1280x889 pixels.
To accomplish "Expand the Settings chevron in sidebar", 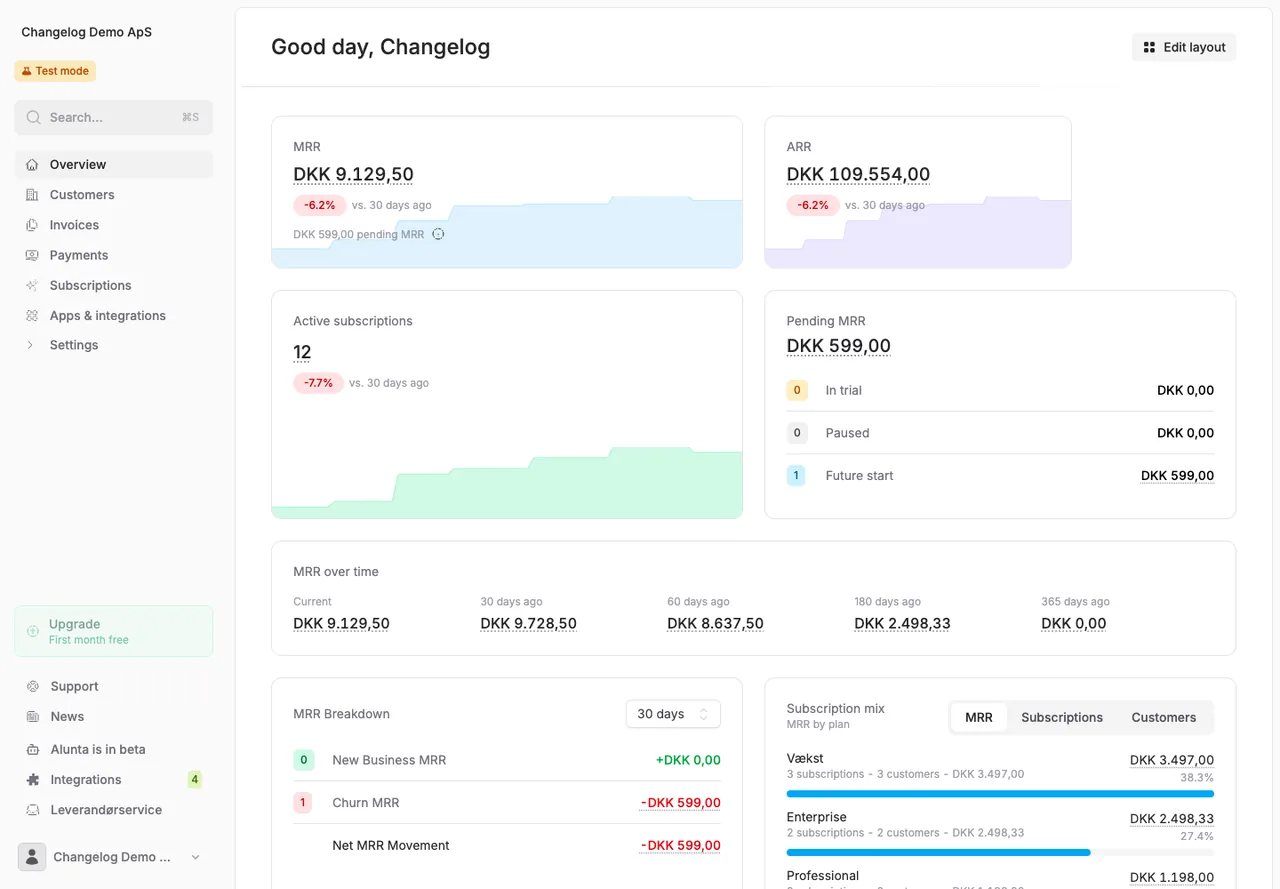I will [x=29, y=345].
